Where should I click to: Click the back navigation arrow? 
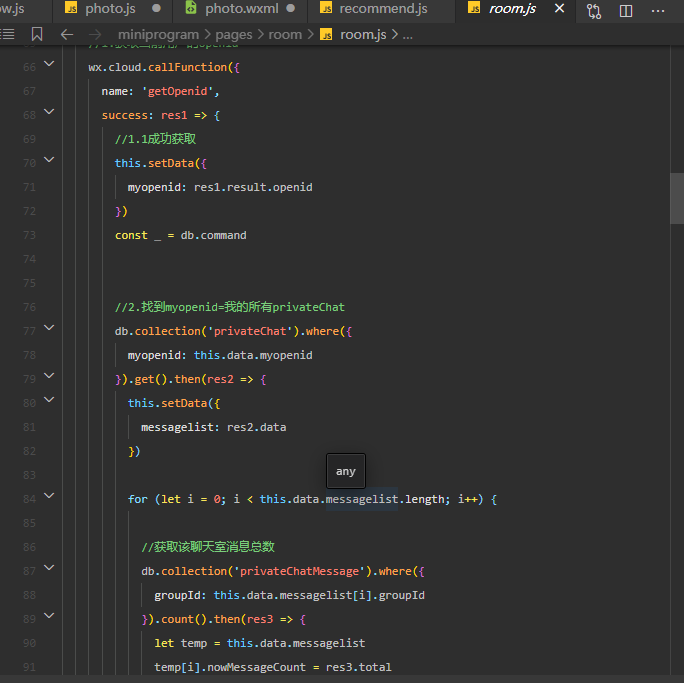coord(67,34)
